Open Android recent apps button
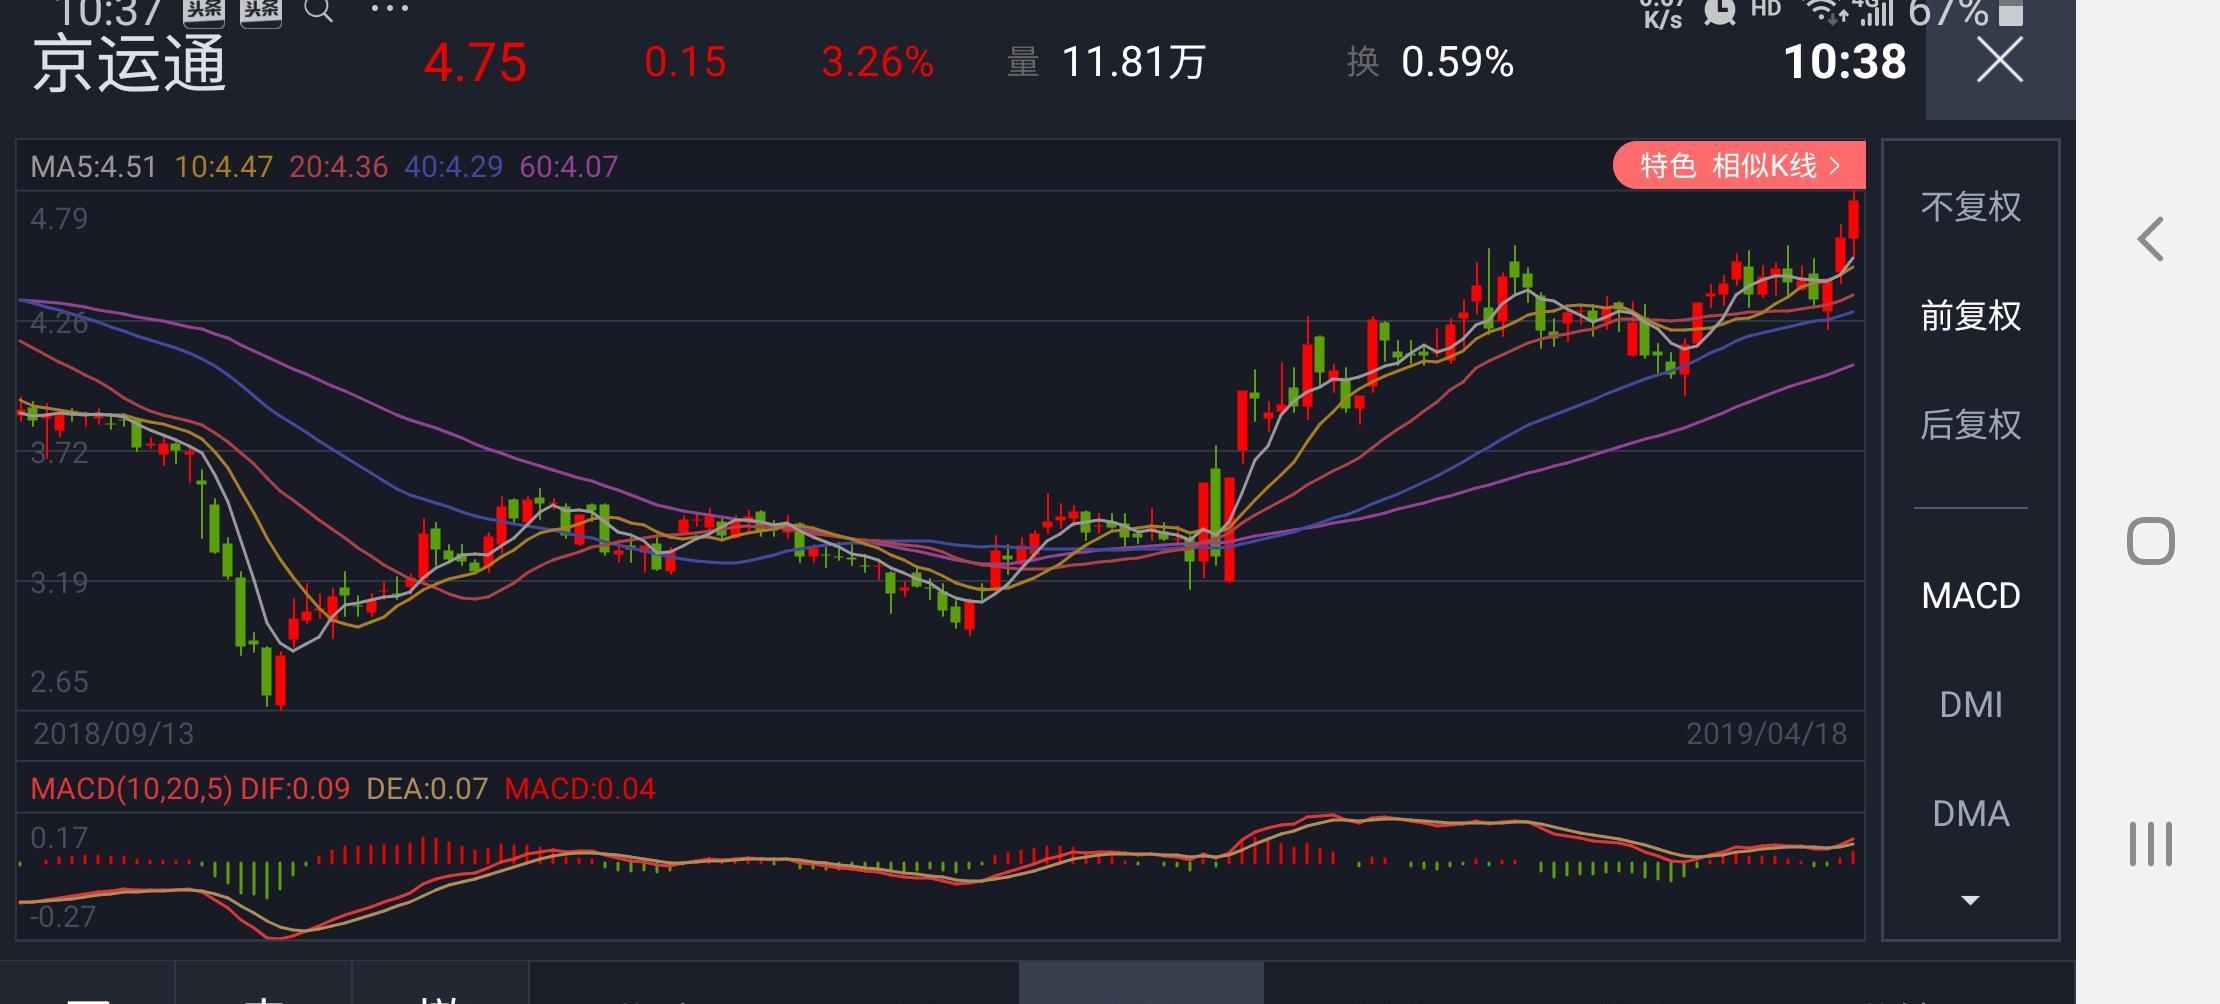Image resolution: width=2220 pixels, height=1004 pixels. [2150, 844]
